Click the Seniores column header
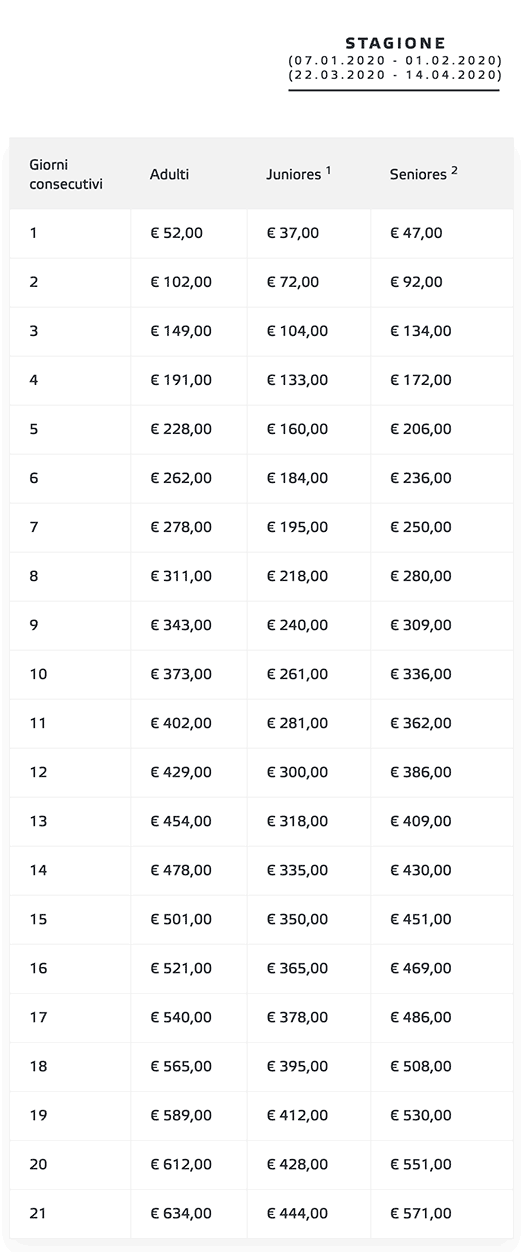Image resolution: width=524 pixels, height=1252 pixels. click(418, 174)
